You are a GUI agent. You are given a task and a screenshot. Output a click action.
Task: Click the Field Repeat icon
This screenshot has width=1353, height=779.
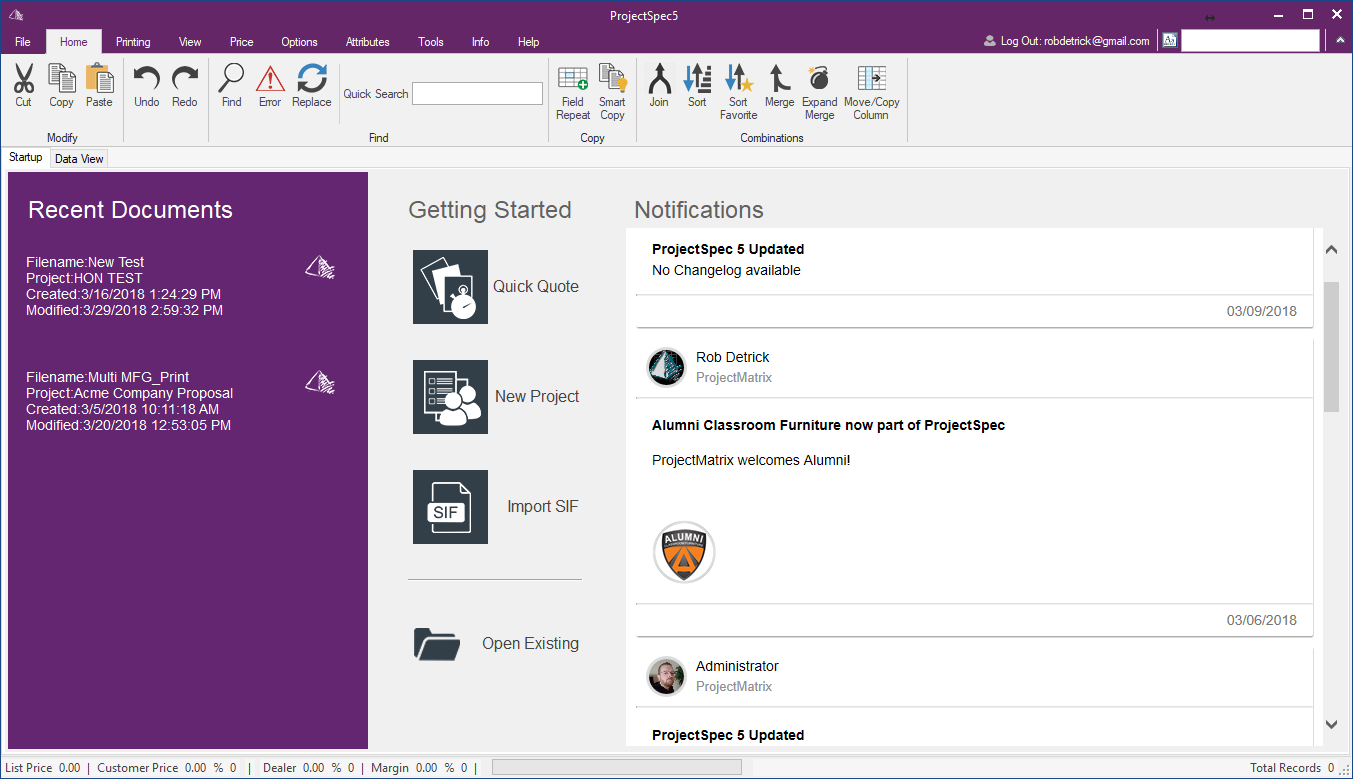573,79
